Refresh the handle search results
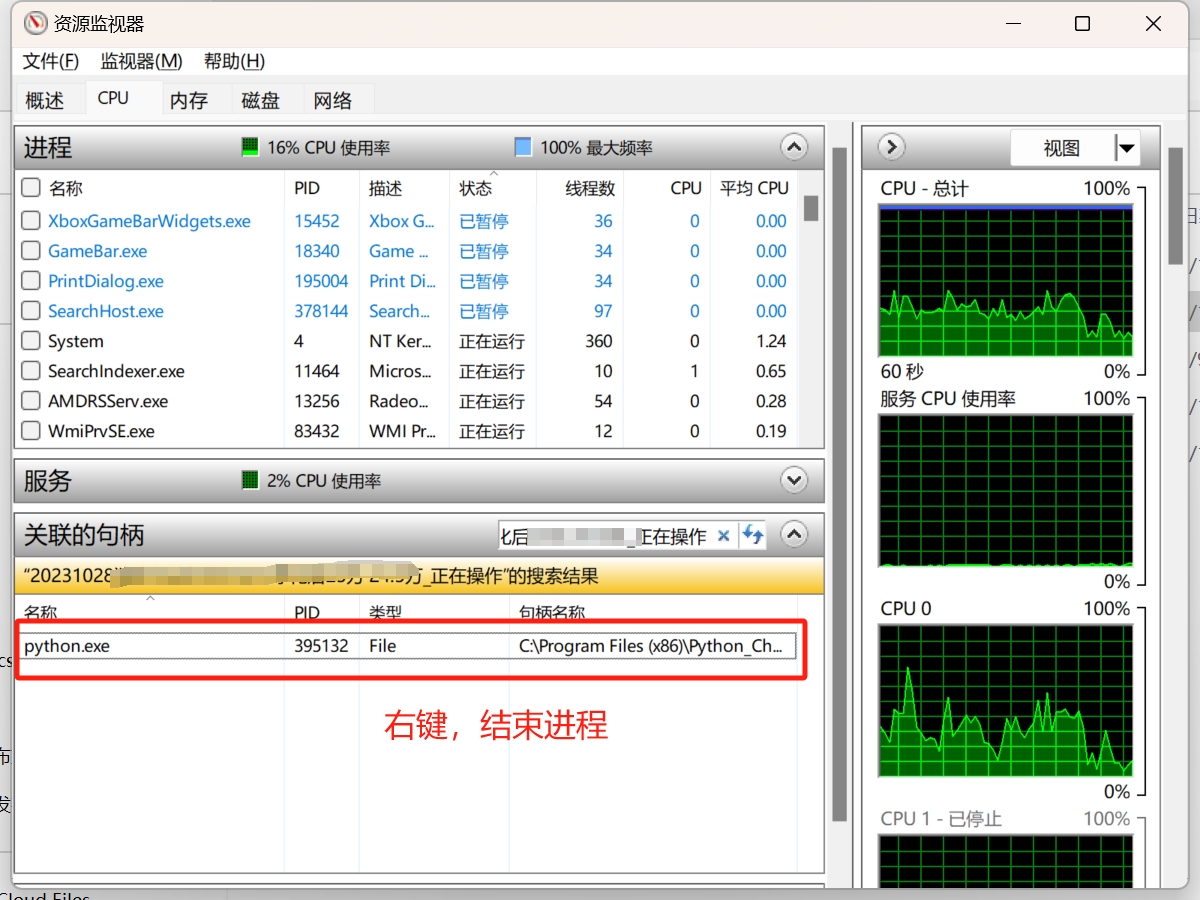The width and height of the screenshot is (1200, 900). 752,535
